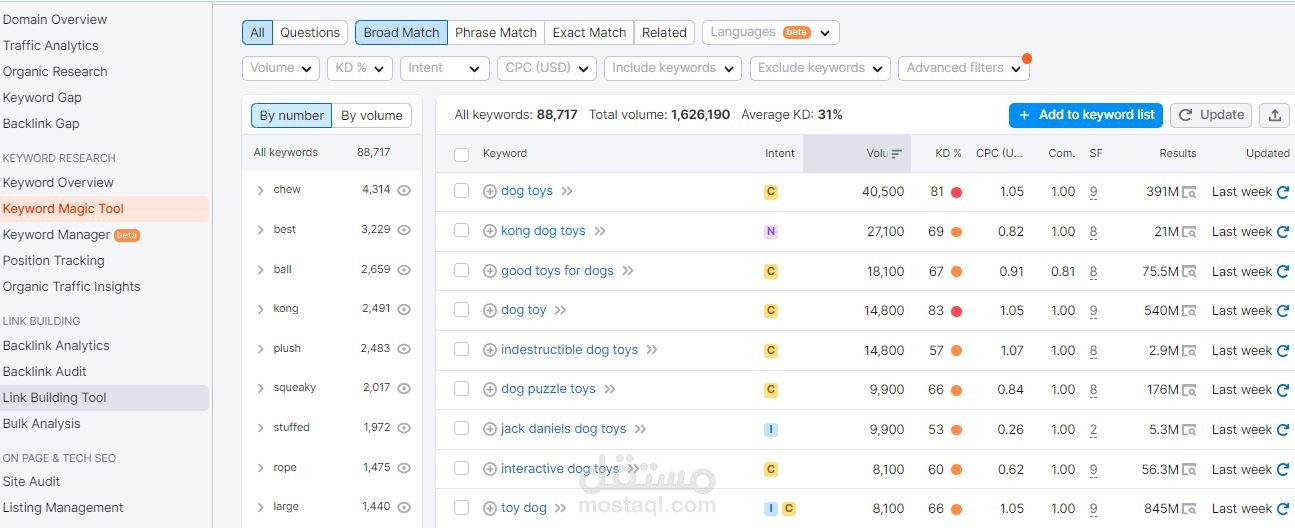
Task: Select the Phrase Match tab
Action: pos(496,32)
